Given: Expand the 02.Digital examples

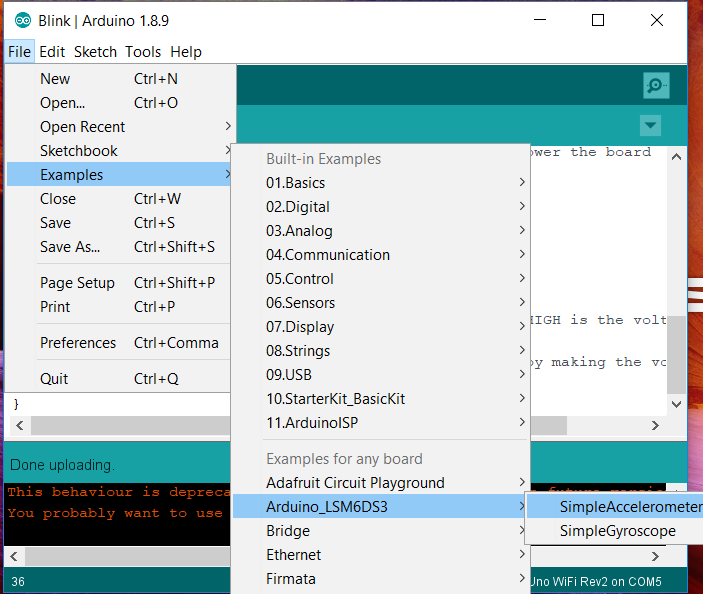Looking at the screenshot, I should coord(381,207).
